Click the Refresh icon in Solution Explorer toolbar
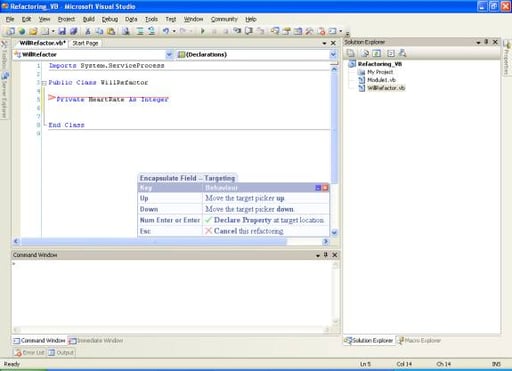 (x=377, y=53)
